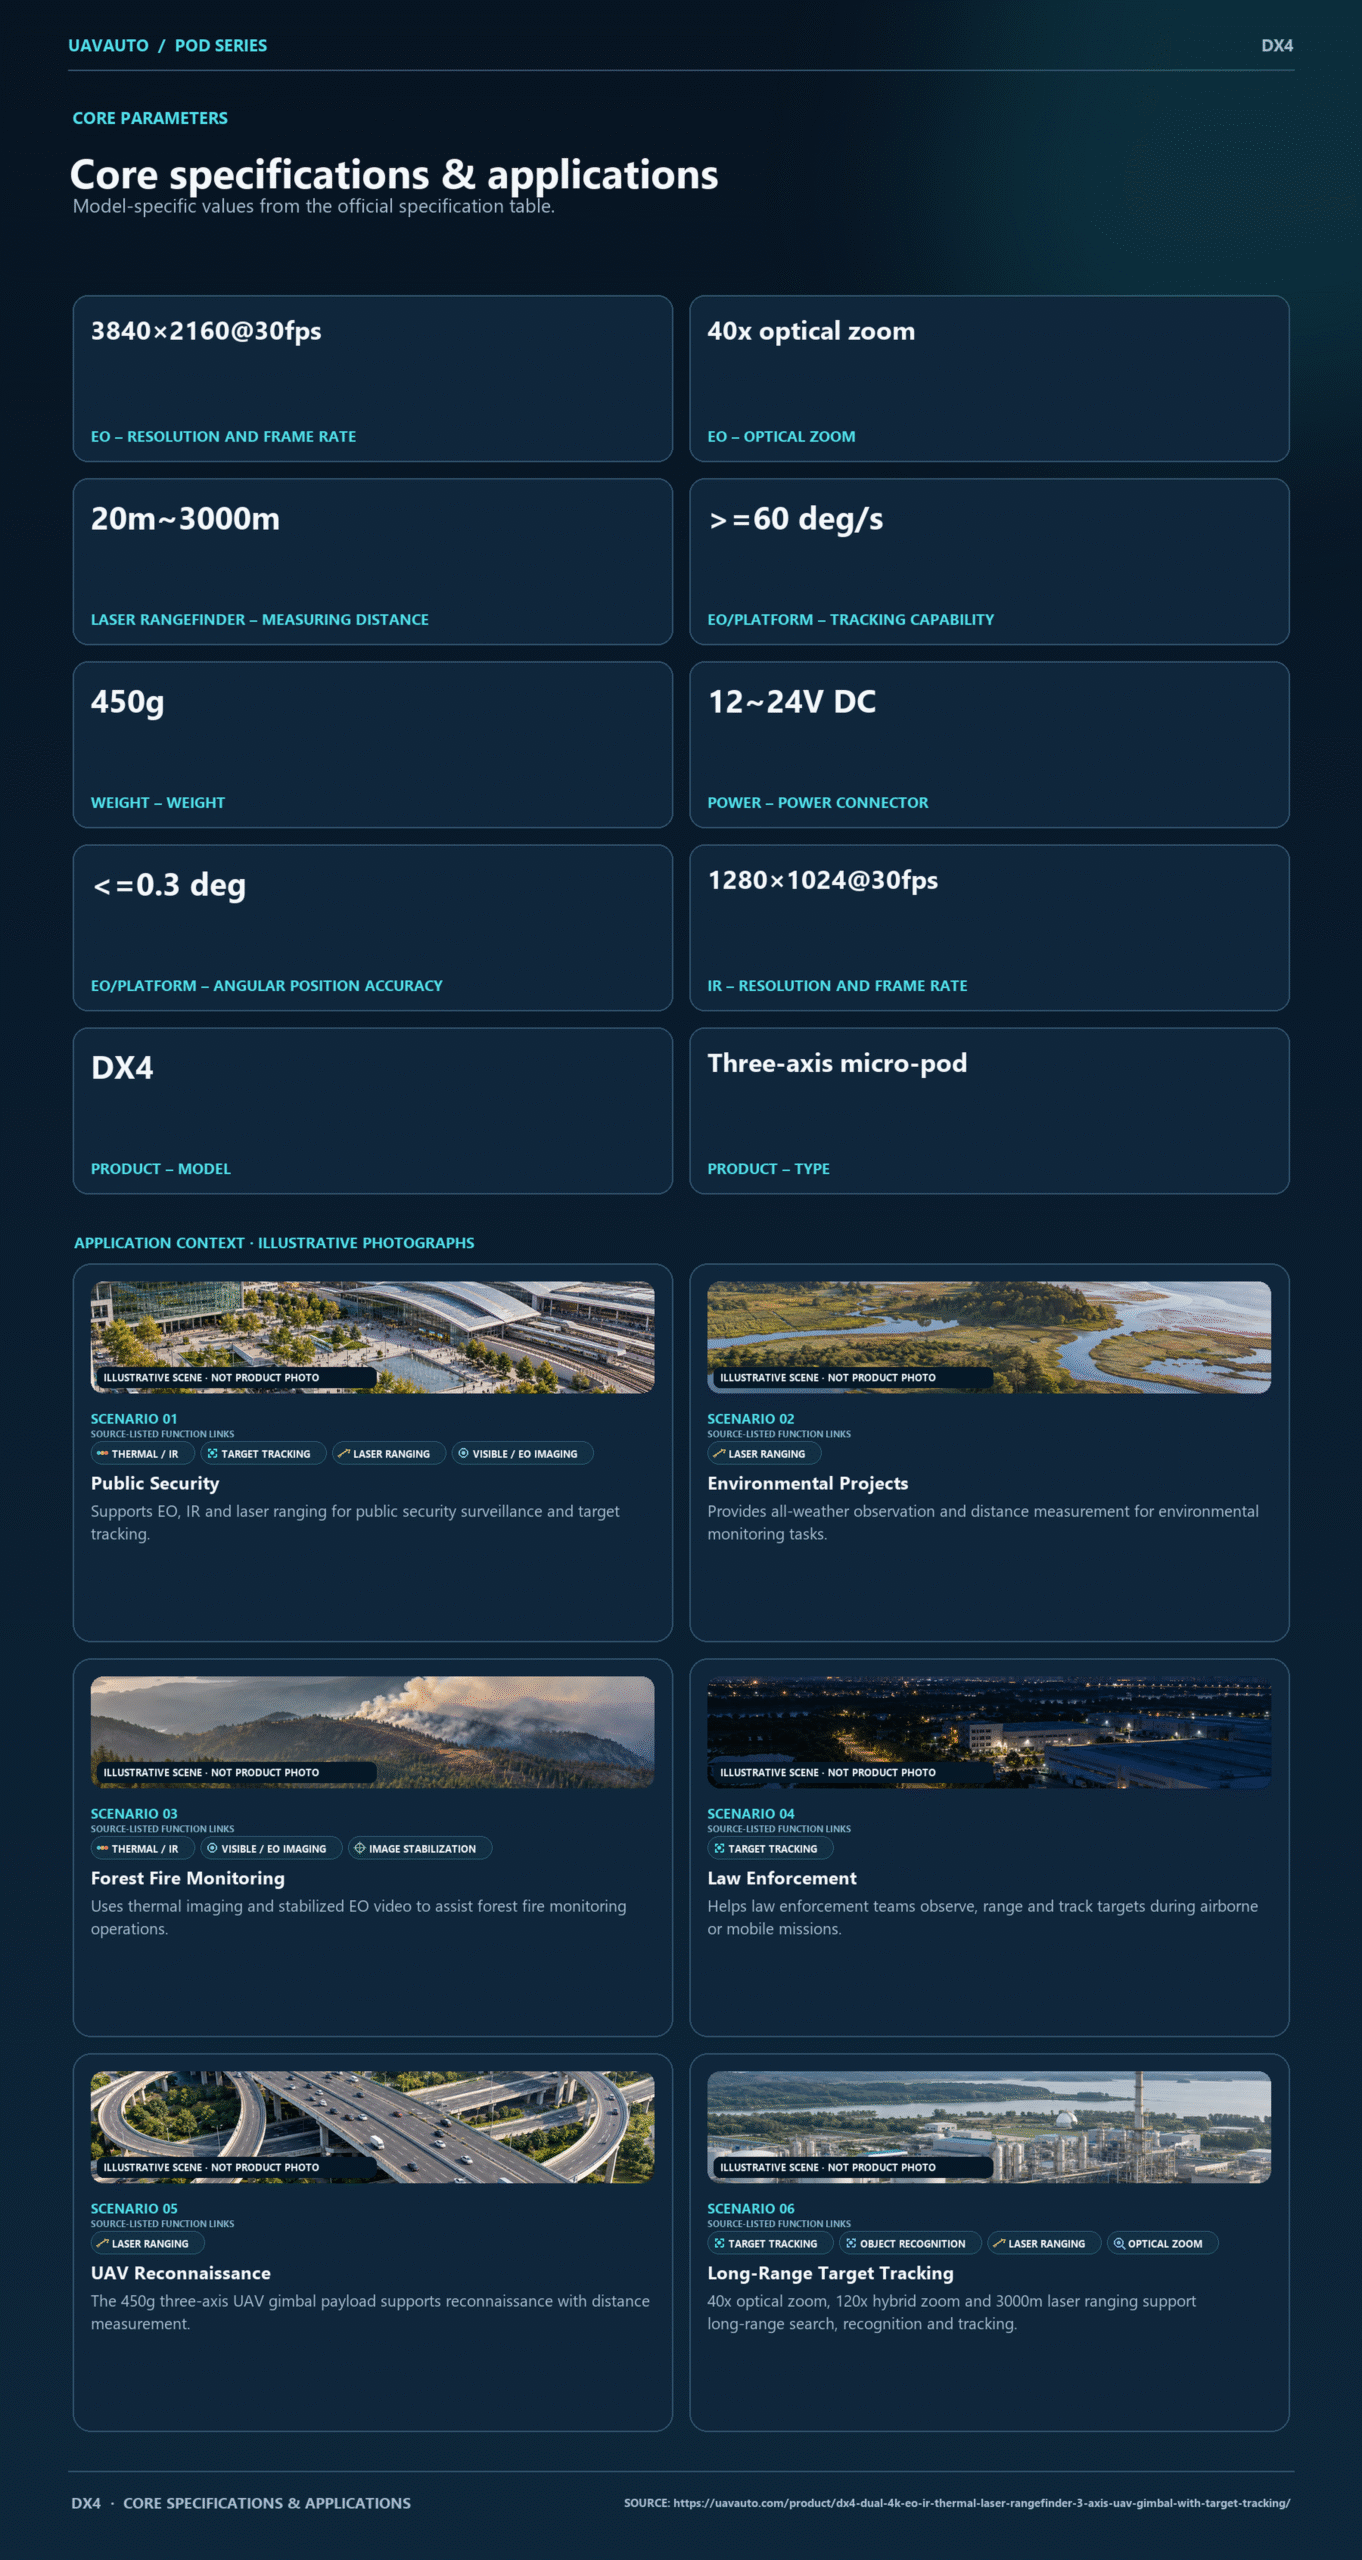
Task: Select Visible / EO Imaging icon under Scenario 01
Action: [463, 1454]
